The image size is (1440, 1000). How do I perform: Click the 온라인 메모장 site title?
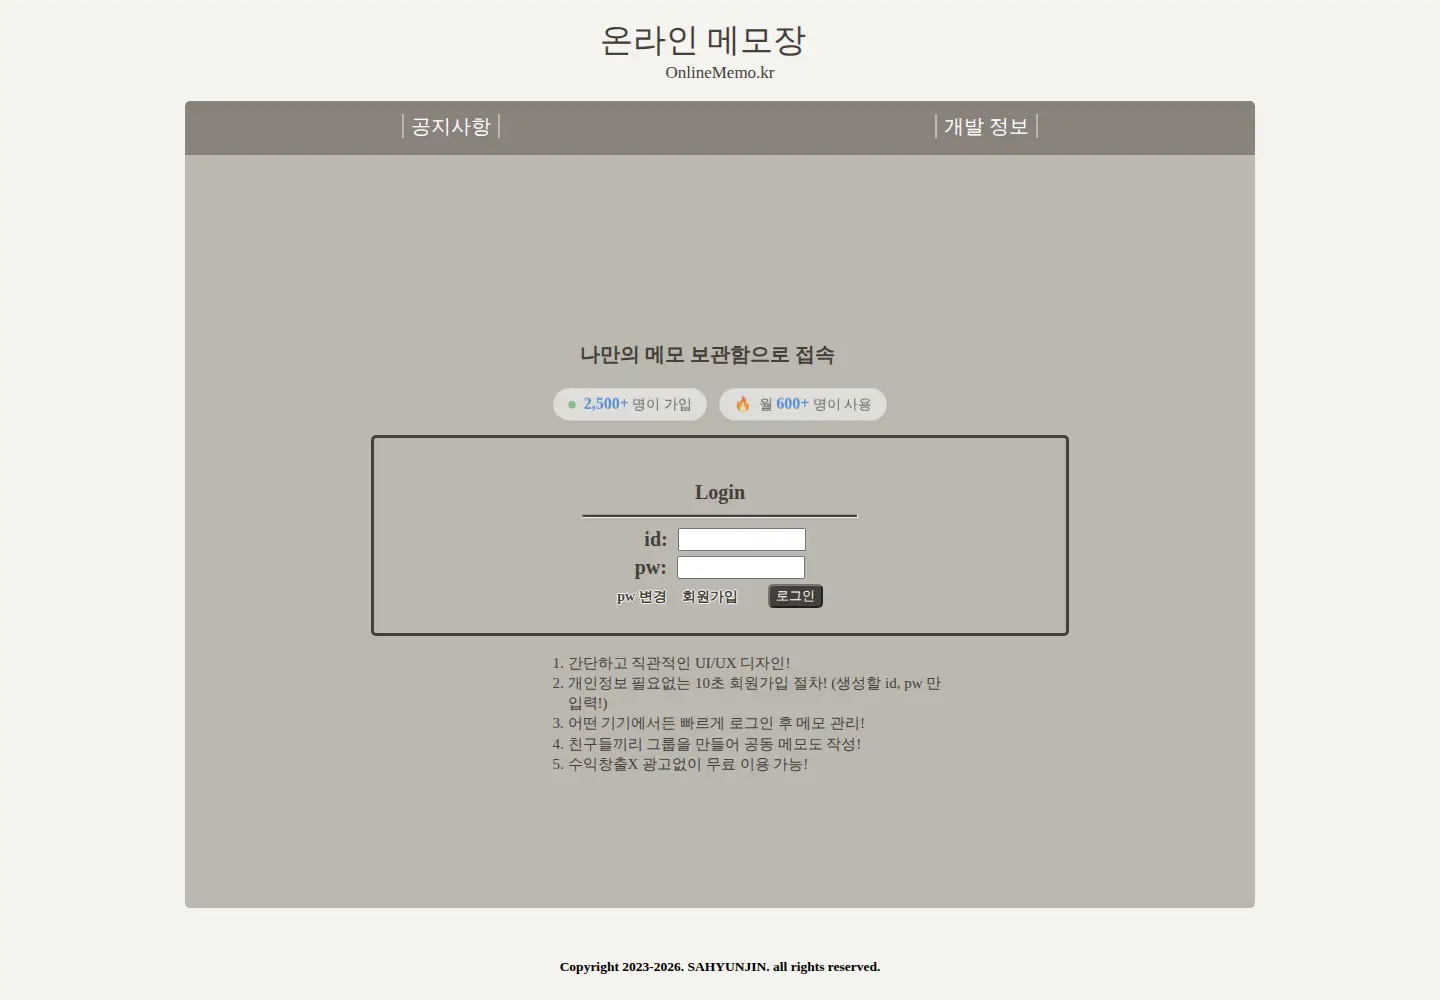(703, 40)
